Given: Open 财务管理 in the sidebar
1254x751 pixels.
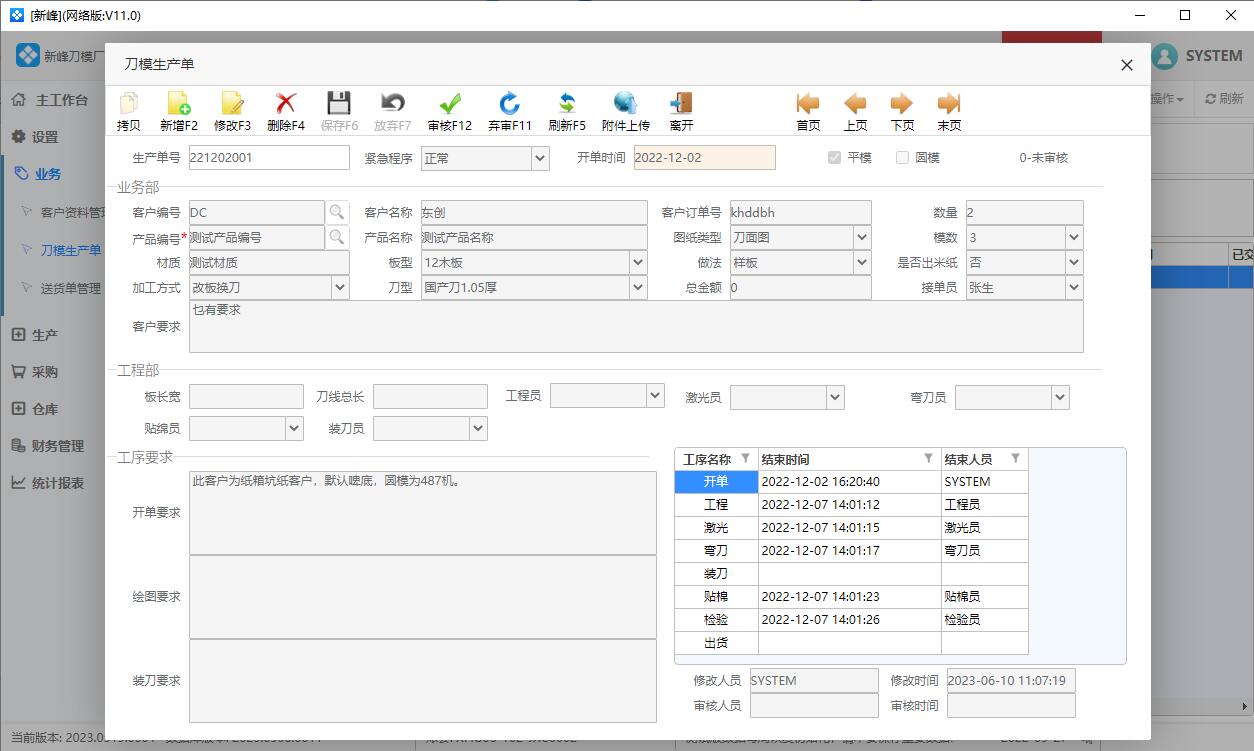Looking at the screenshot, I should tap(48, 446).
